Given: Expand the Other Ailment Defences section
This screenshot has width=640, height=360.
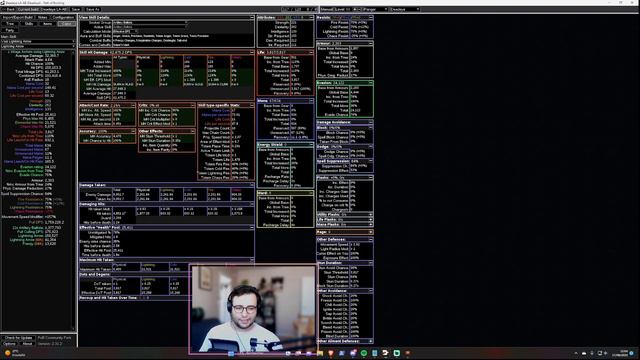Looking at the screenshot, I should [371, 341].
